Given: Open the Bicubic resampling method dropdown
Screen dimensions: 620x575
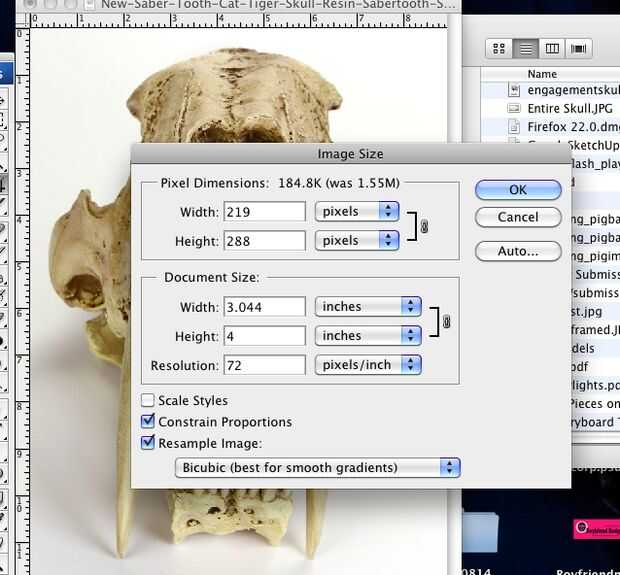Looking at the screenshot, I should pos(318,467).
